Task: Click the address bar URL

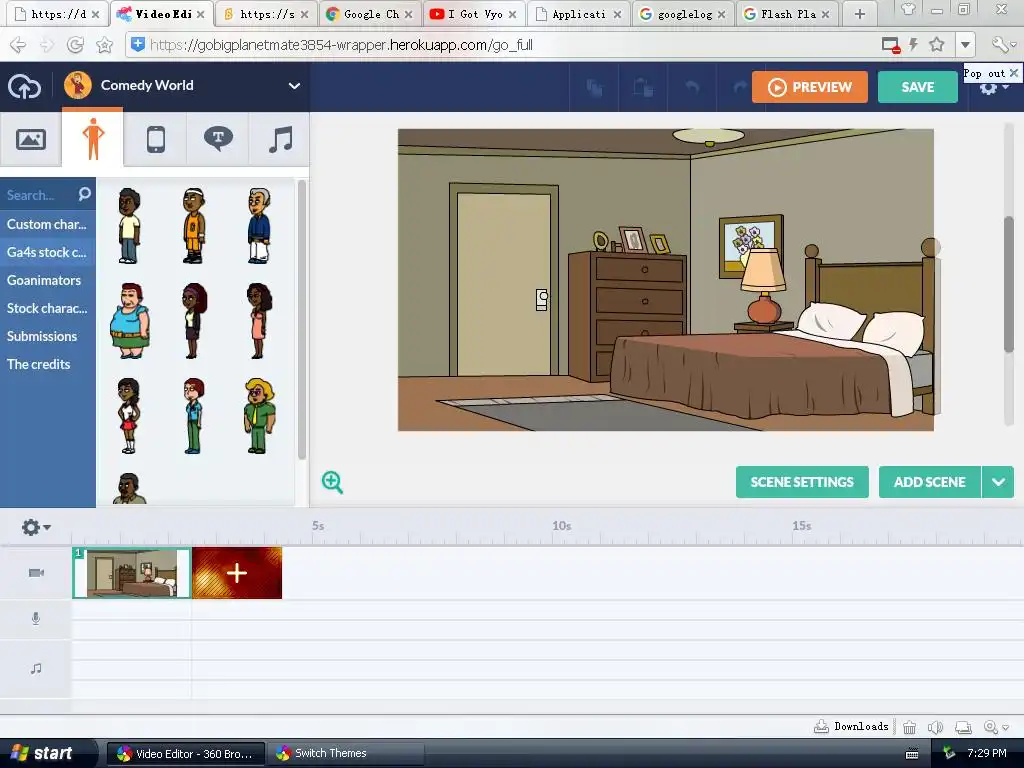Action: [342, 45]
